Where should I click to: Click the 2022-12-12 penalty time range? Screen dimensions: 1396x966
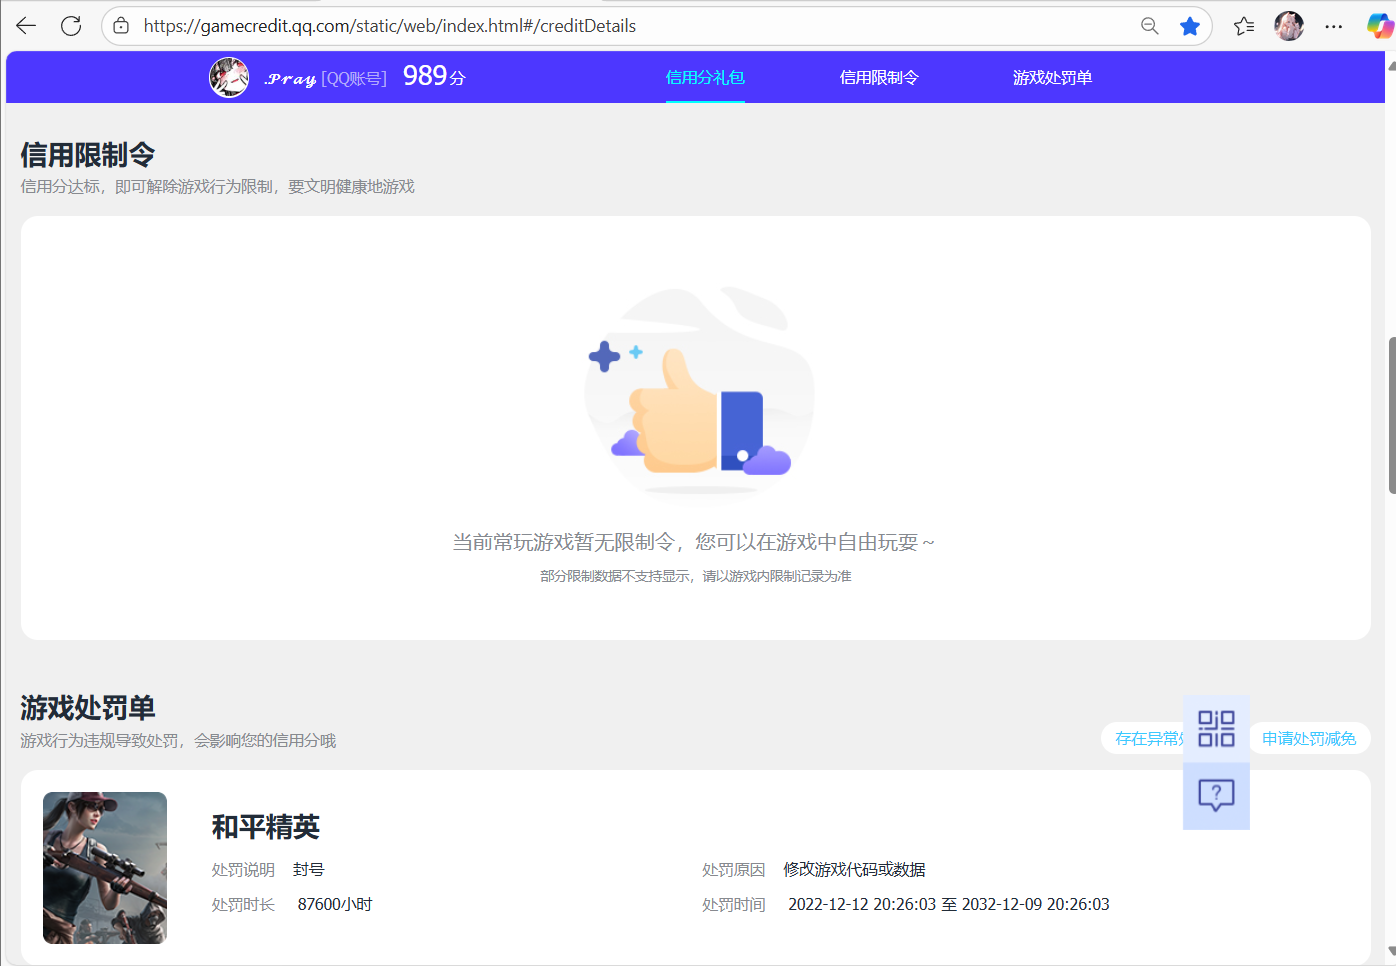(x=949, y=904)
